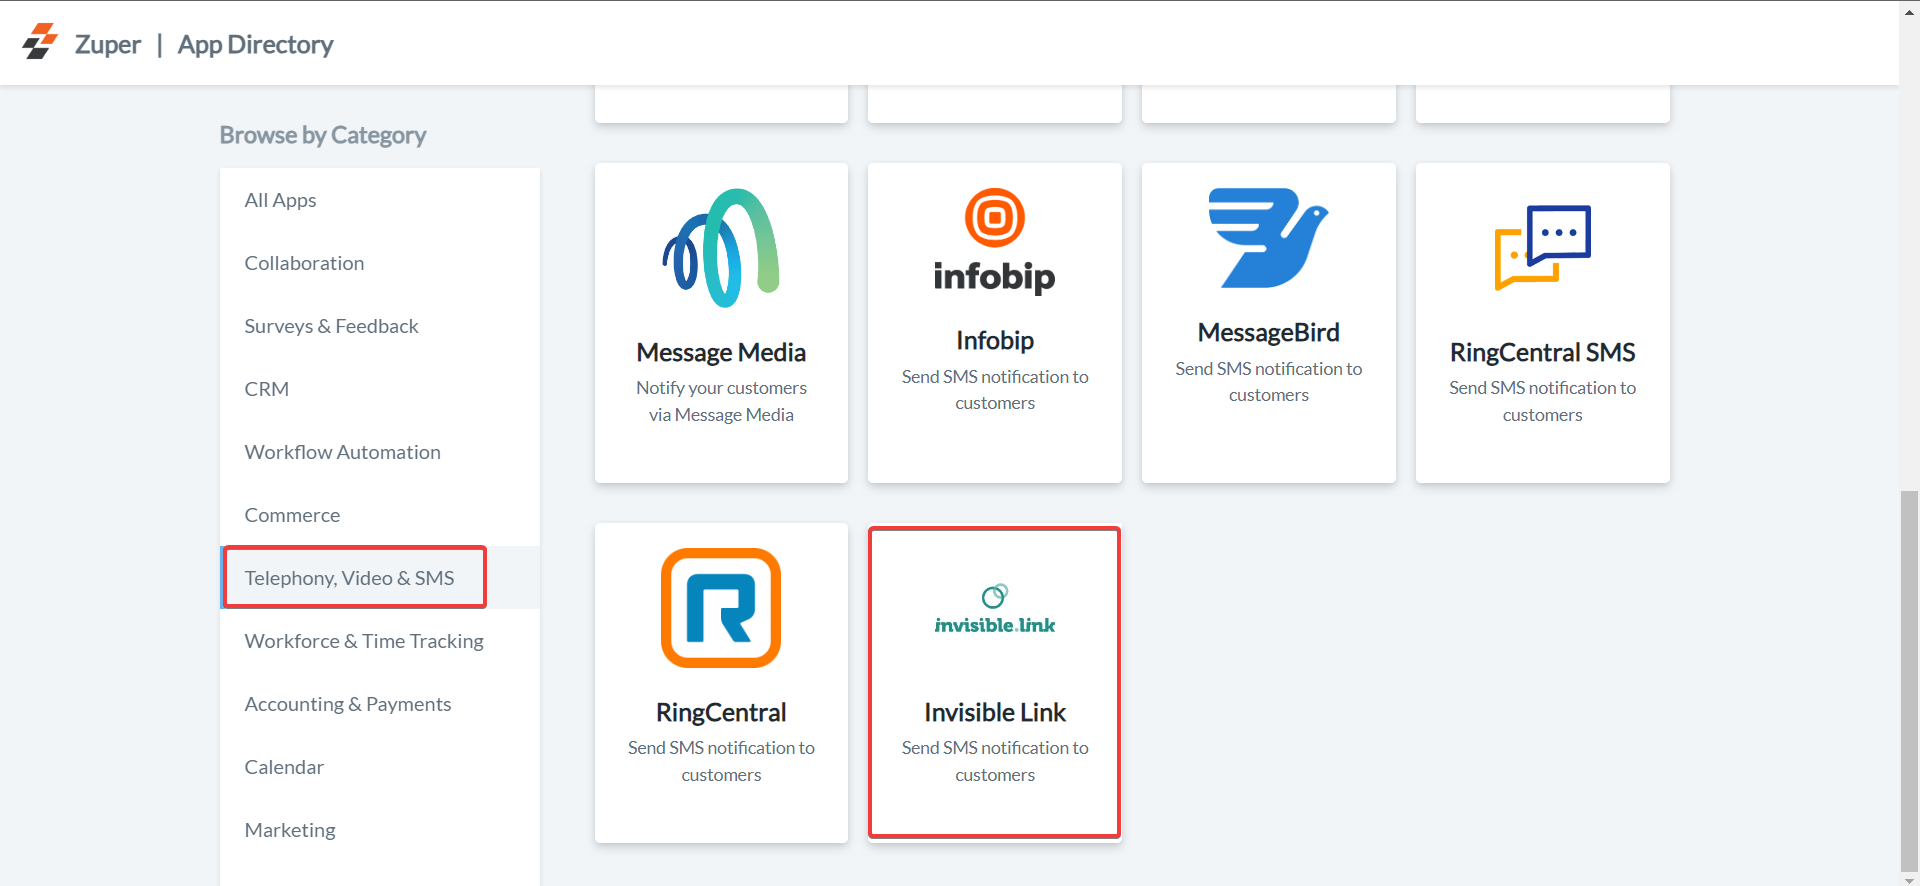This screenshot has height=886, width=1920.
Task: Select the Collaboration category
Action: tap(380, 263)
